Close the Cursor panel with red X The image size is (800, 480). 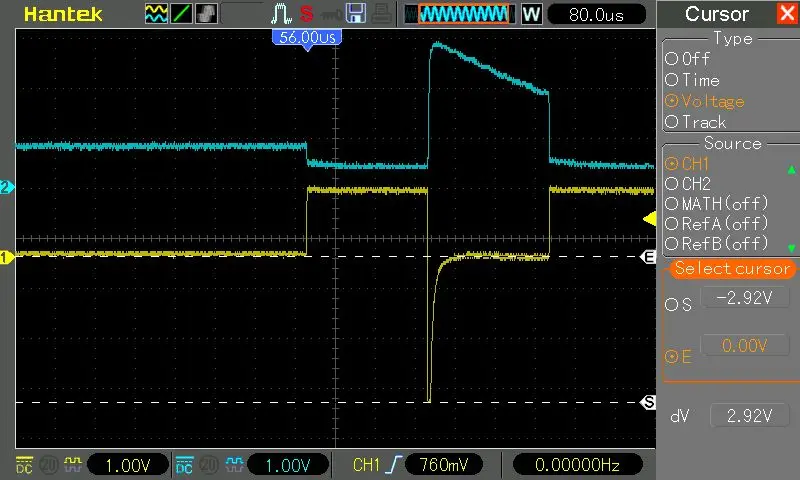[x=788, y=13]
